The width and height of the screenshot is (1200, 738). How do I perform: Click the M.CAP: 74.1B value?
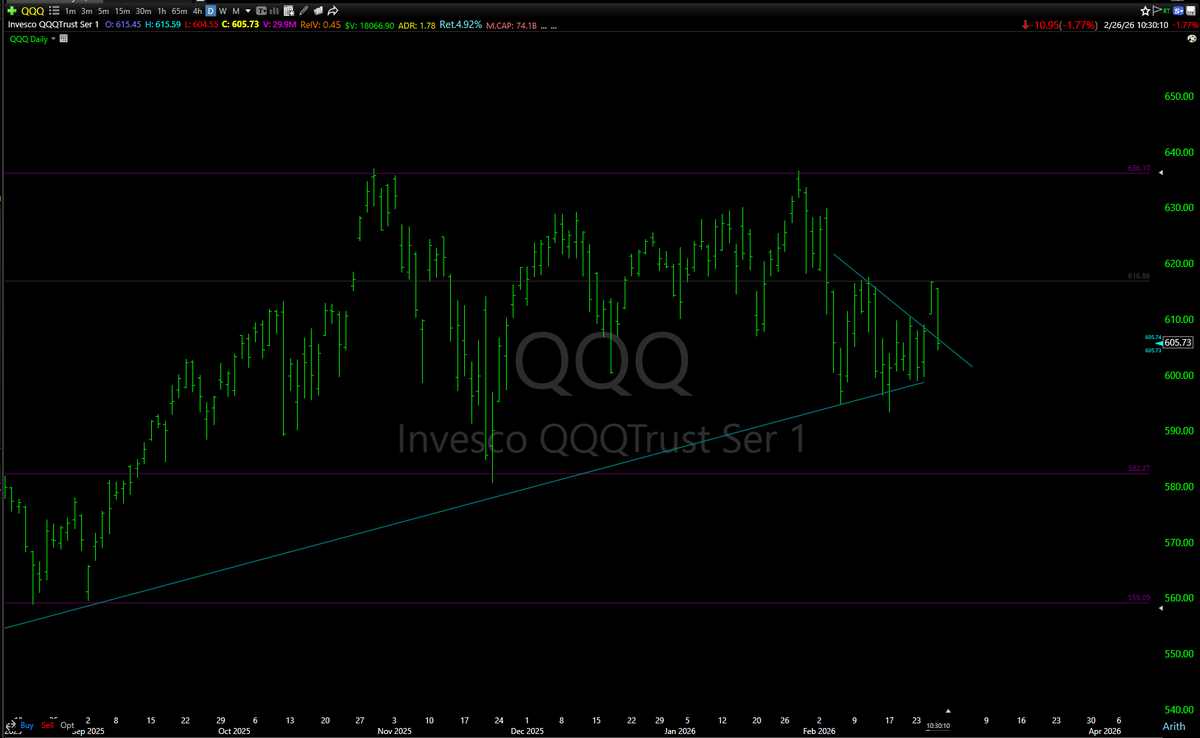tap(511, 25)
